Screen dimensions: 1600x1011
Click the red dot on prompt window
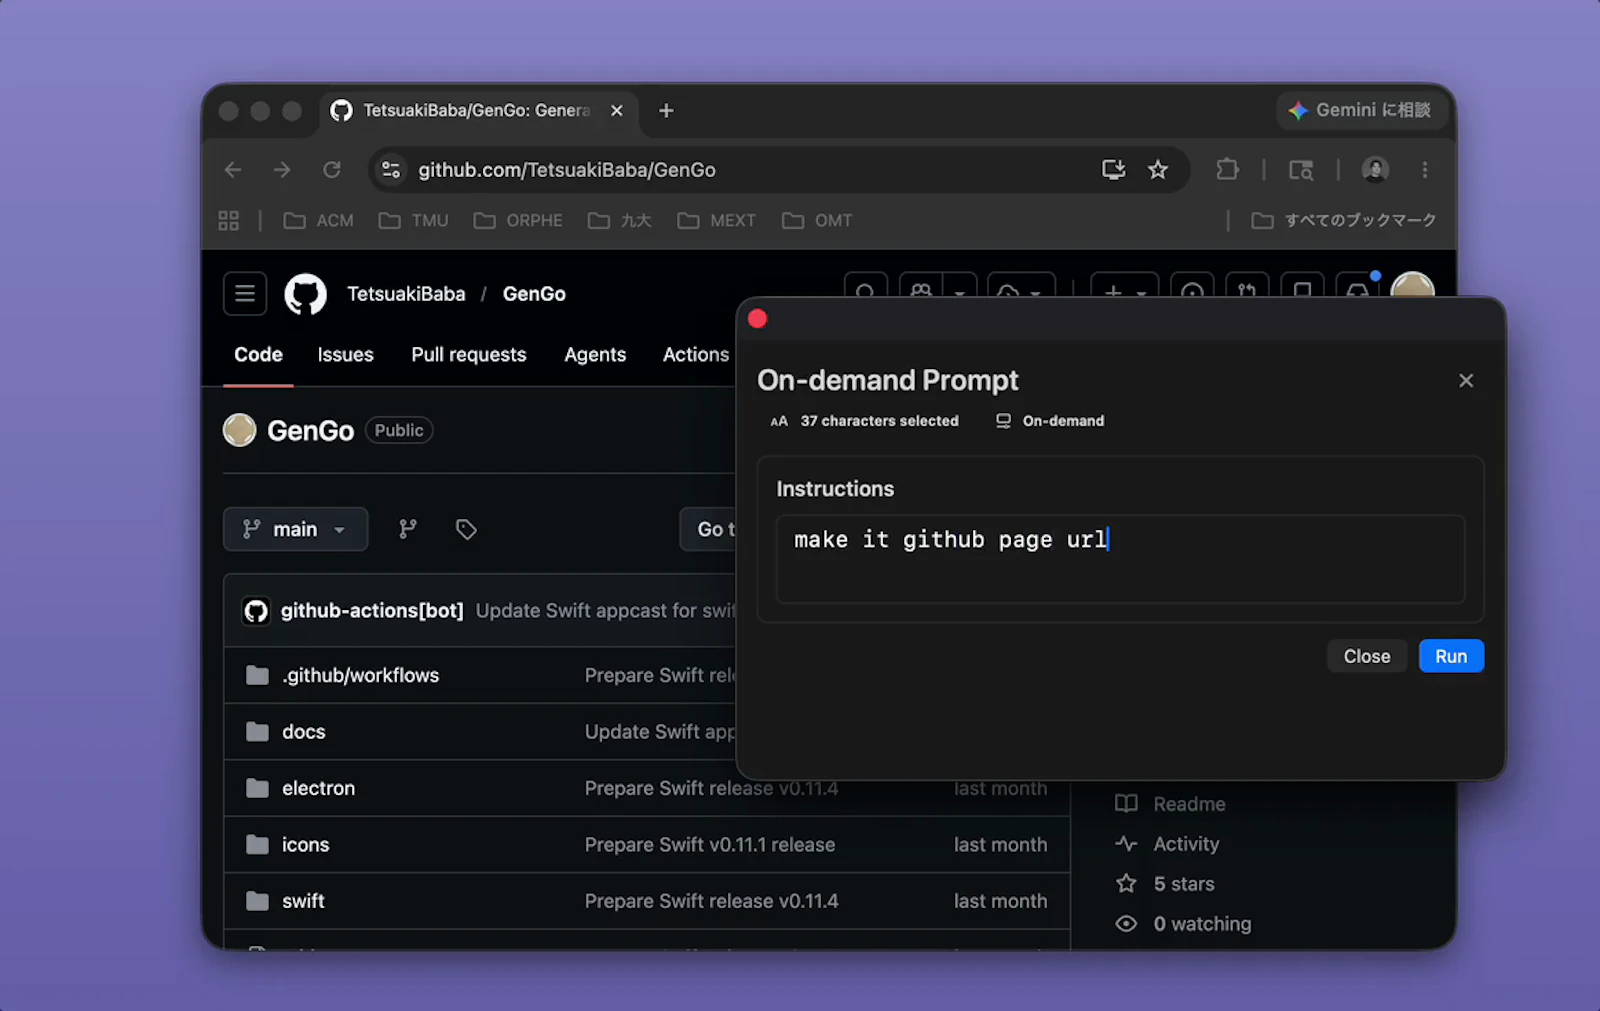pyautogui.click(x=757, y=318)
